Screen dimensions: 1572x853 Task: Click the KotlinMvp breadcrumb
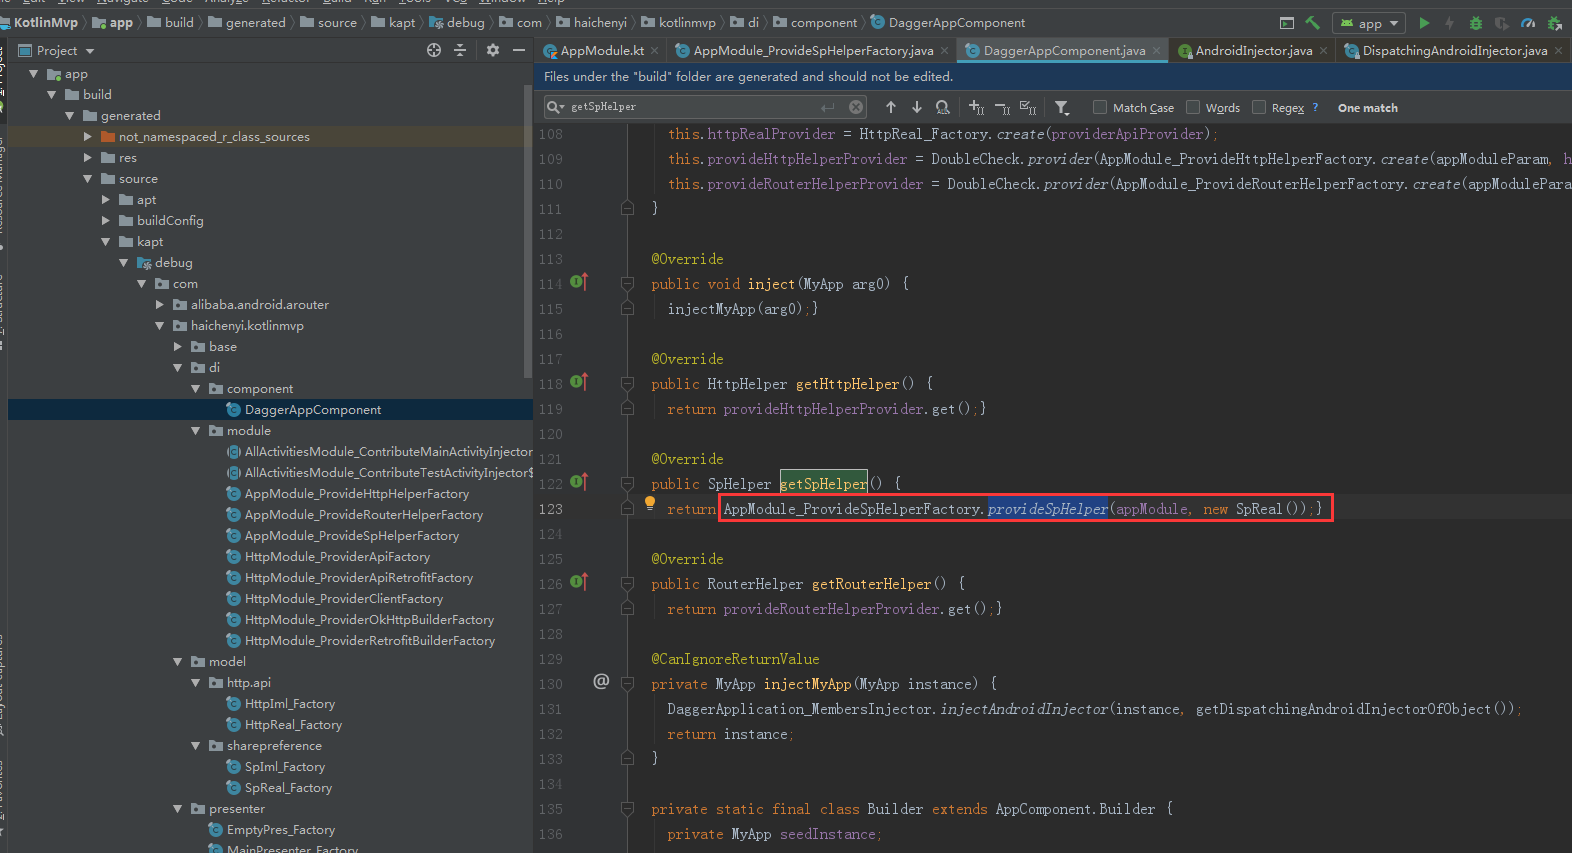(46, 22)
